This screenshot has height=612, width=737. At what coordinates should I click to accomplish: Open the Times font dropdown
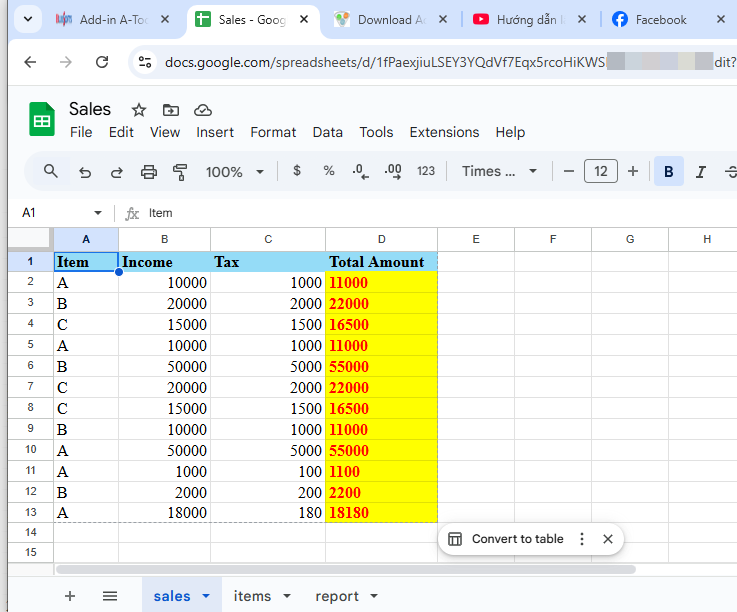(x=499, y=171)
